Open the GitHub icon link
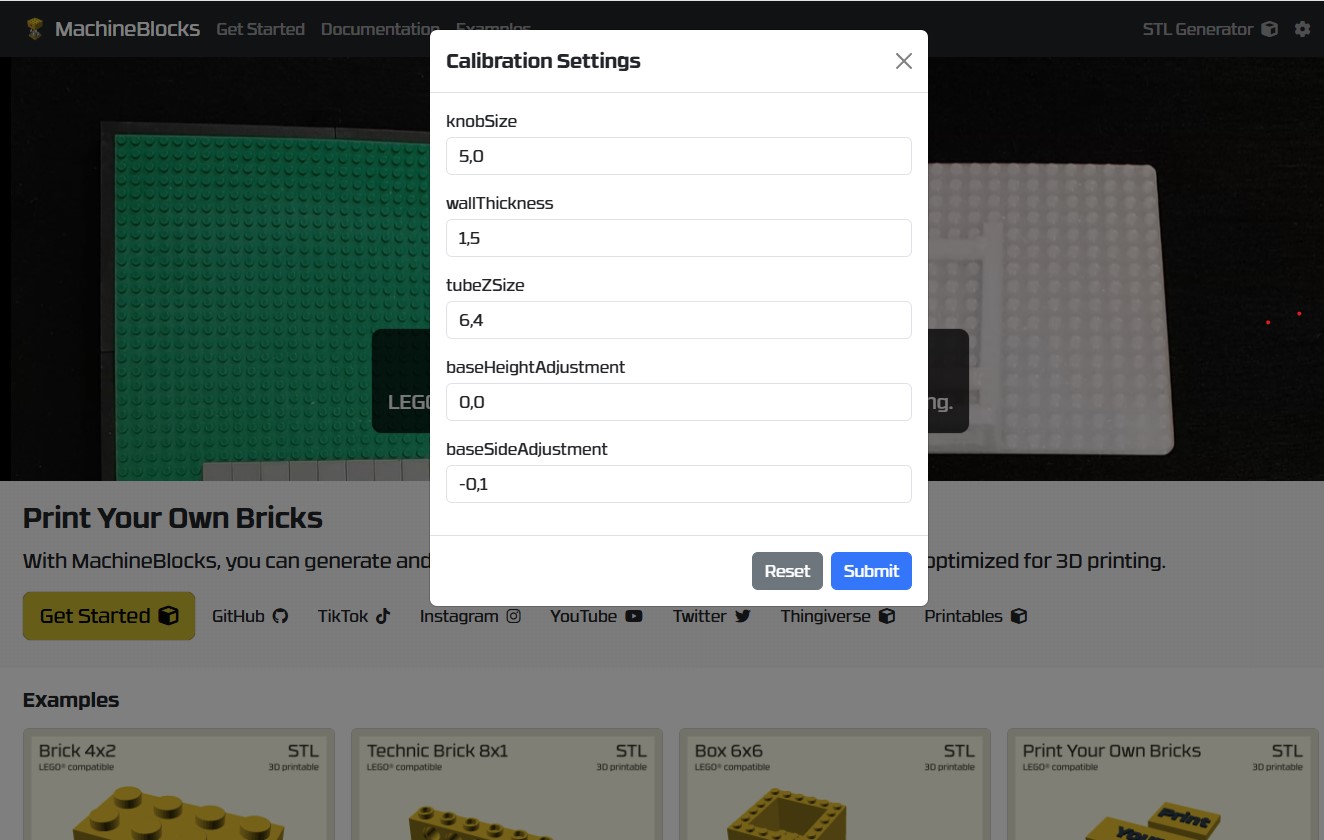1324x840 pixels. coord(281,616)
